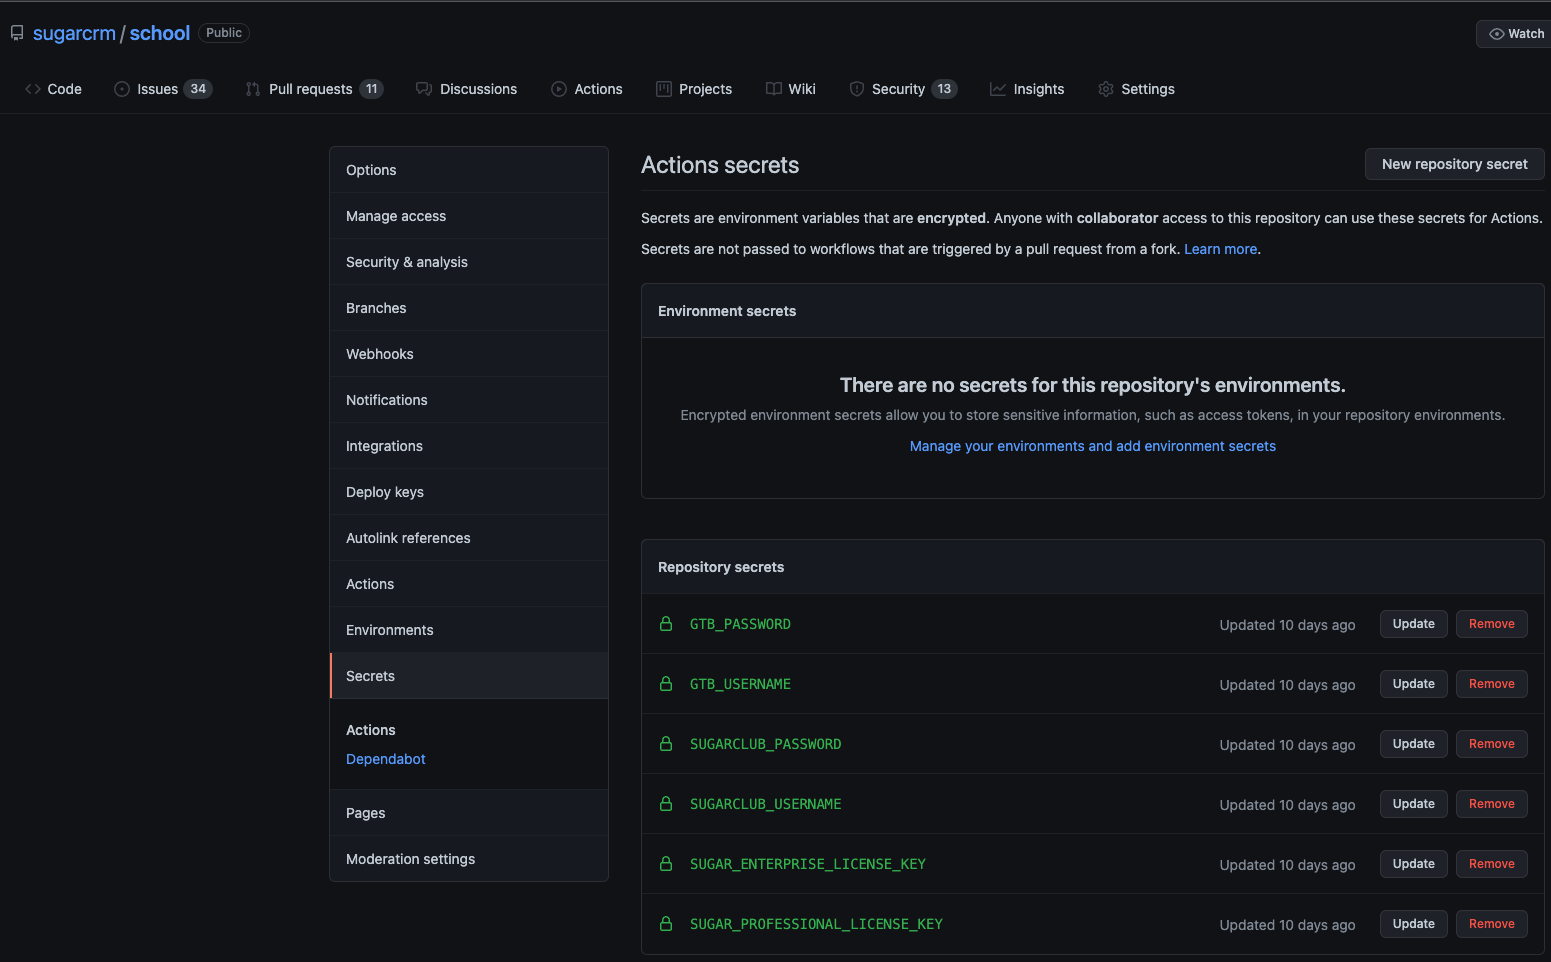Click the lock icon beside GTB_PASSWORD
The image size is (1551, 962).
click(x=666, y=624)
